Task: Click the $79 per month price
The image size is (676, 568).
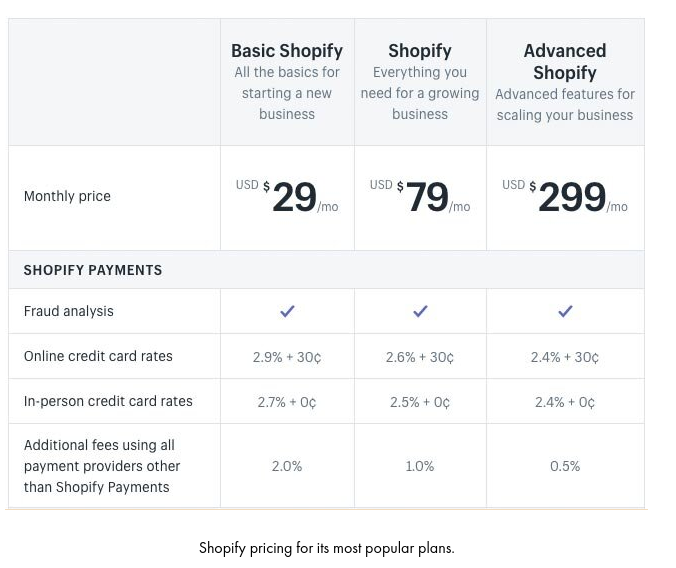Action: [x=427, y=197]
